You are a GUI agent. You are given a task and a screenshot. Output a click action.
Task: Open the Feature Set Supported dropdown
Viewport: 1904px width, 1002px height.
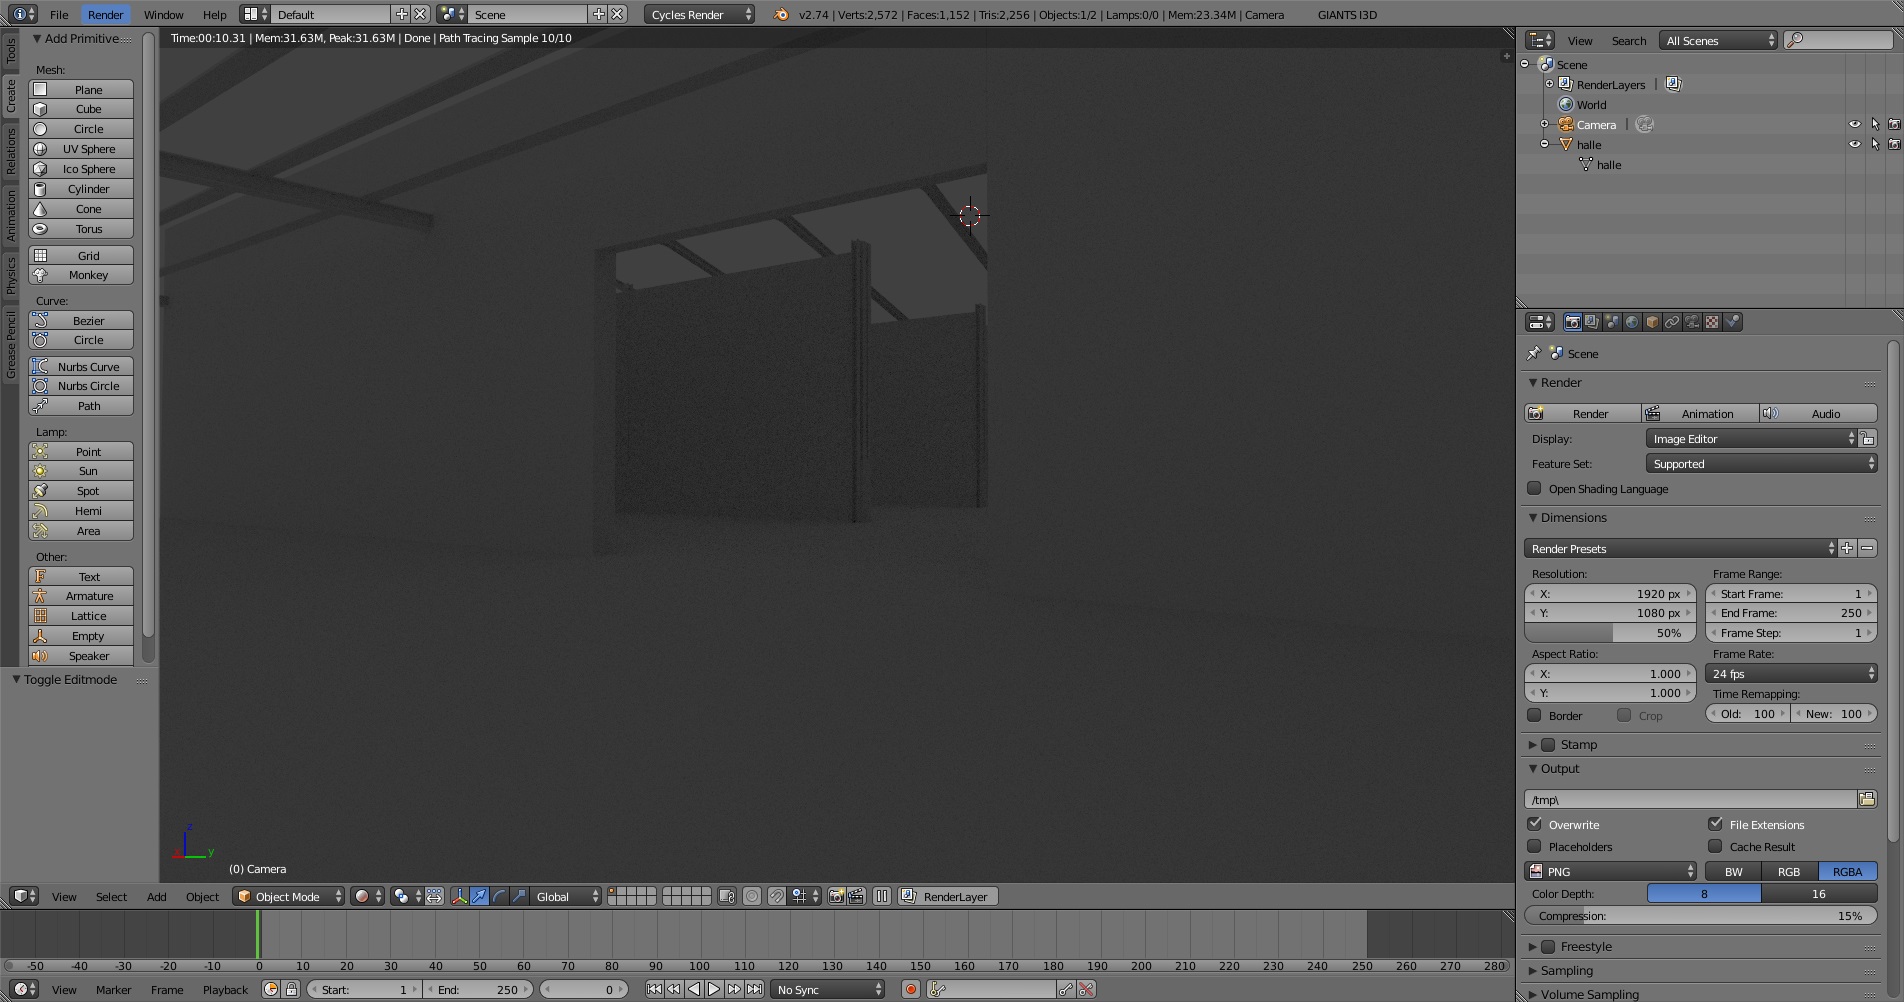click(1761, 463)
